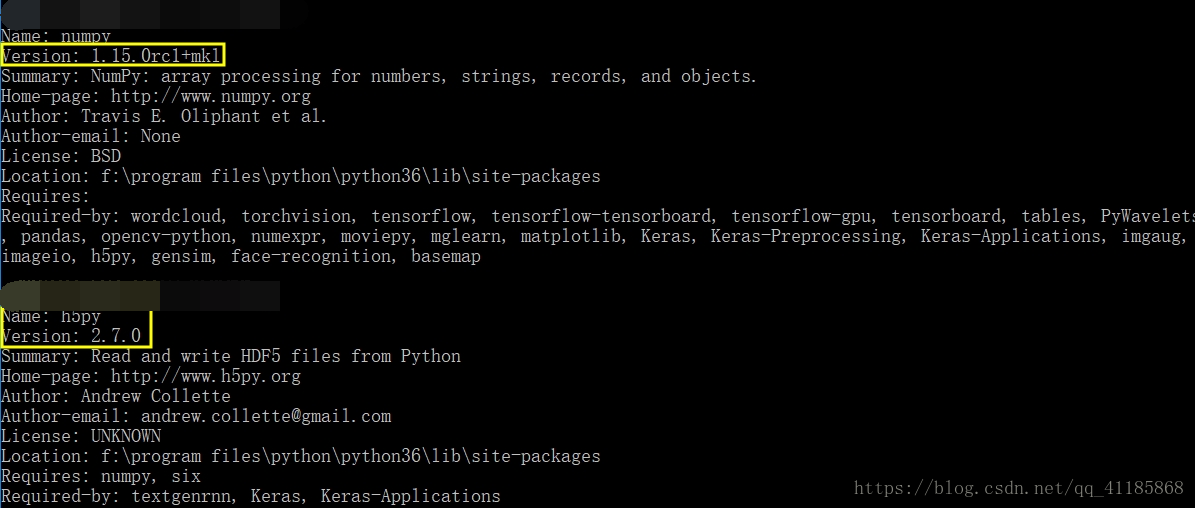Click the numpy Version line highlighted in yellow
The image size is (1195, 508).
113,56
